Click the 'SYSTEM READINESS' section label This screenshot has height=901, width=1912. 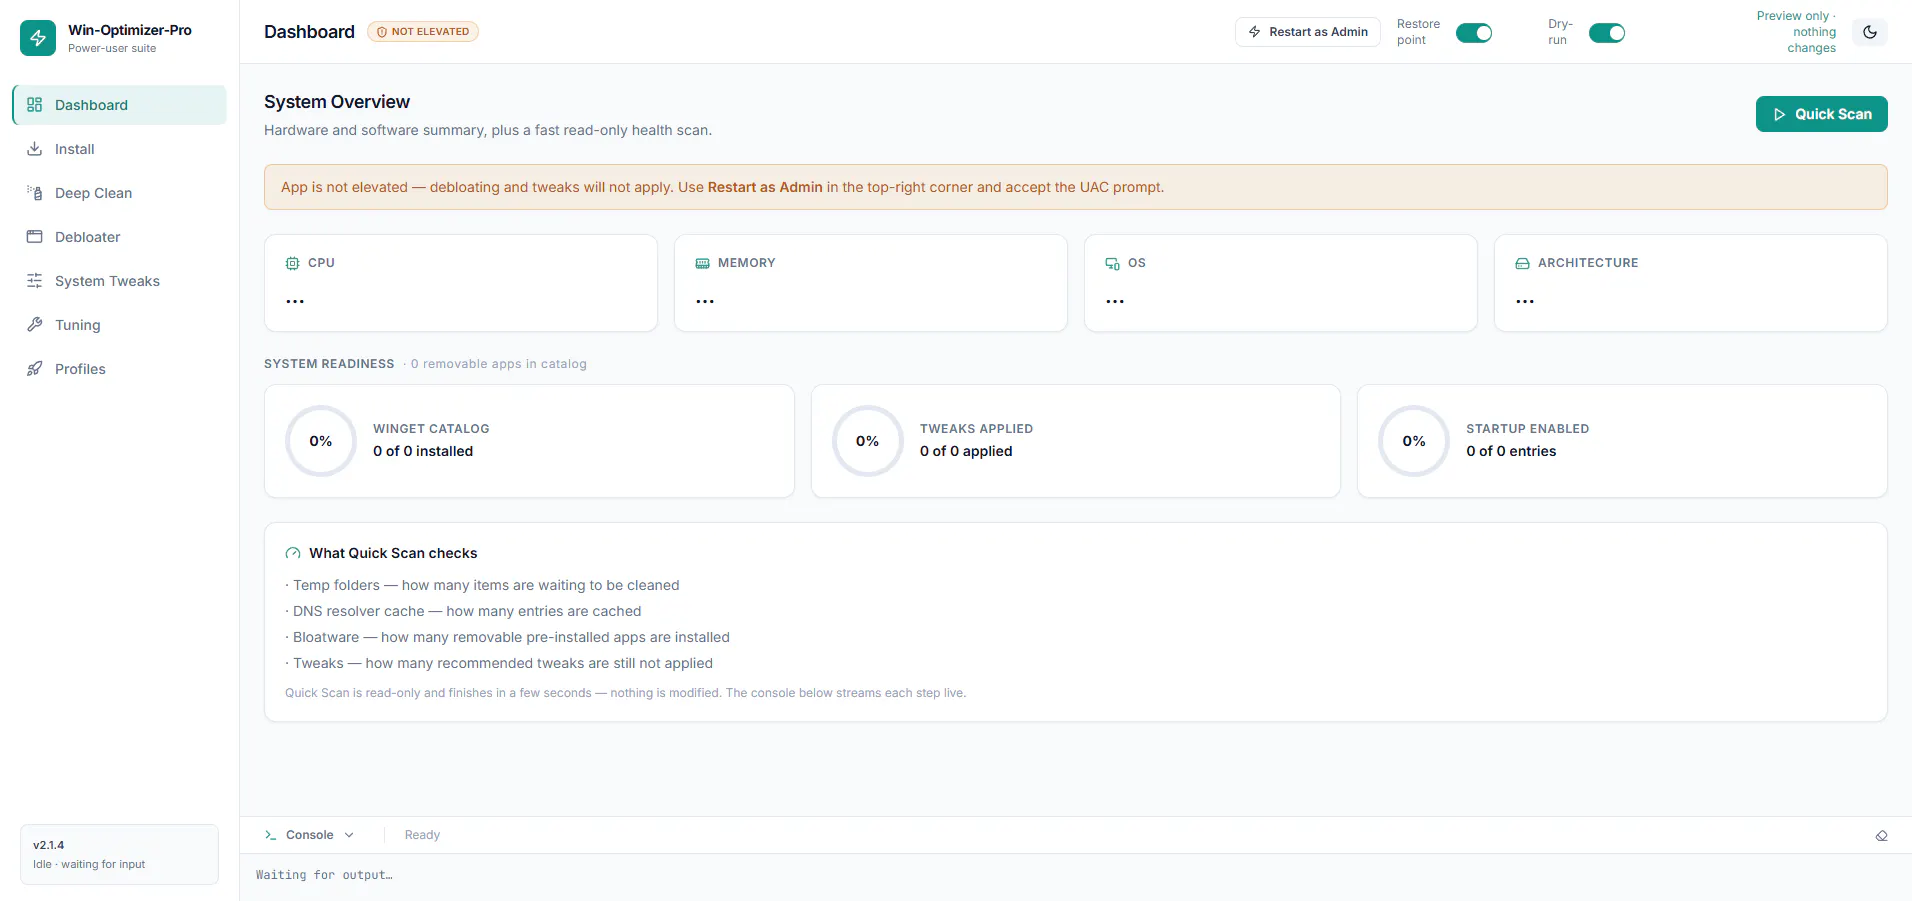[329, 364]
